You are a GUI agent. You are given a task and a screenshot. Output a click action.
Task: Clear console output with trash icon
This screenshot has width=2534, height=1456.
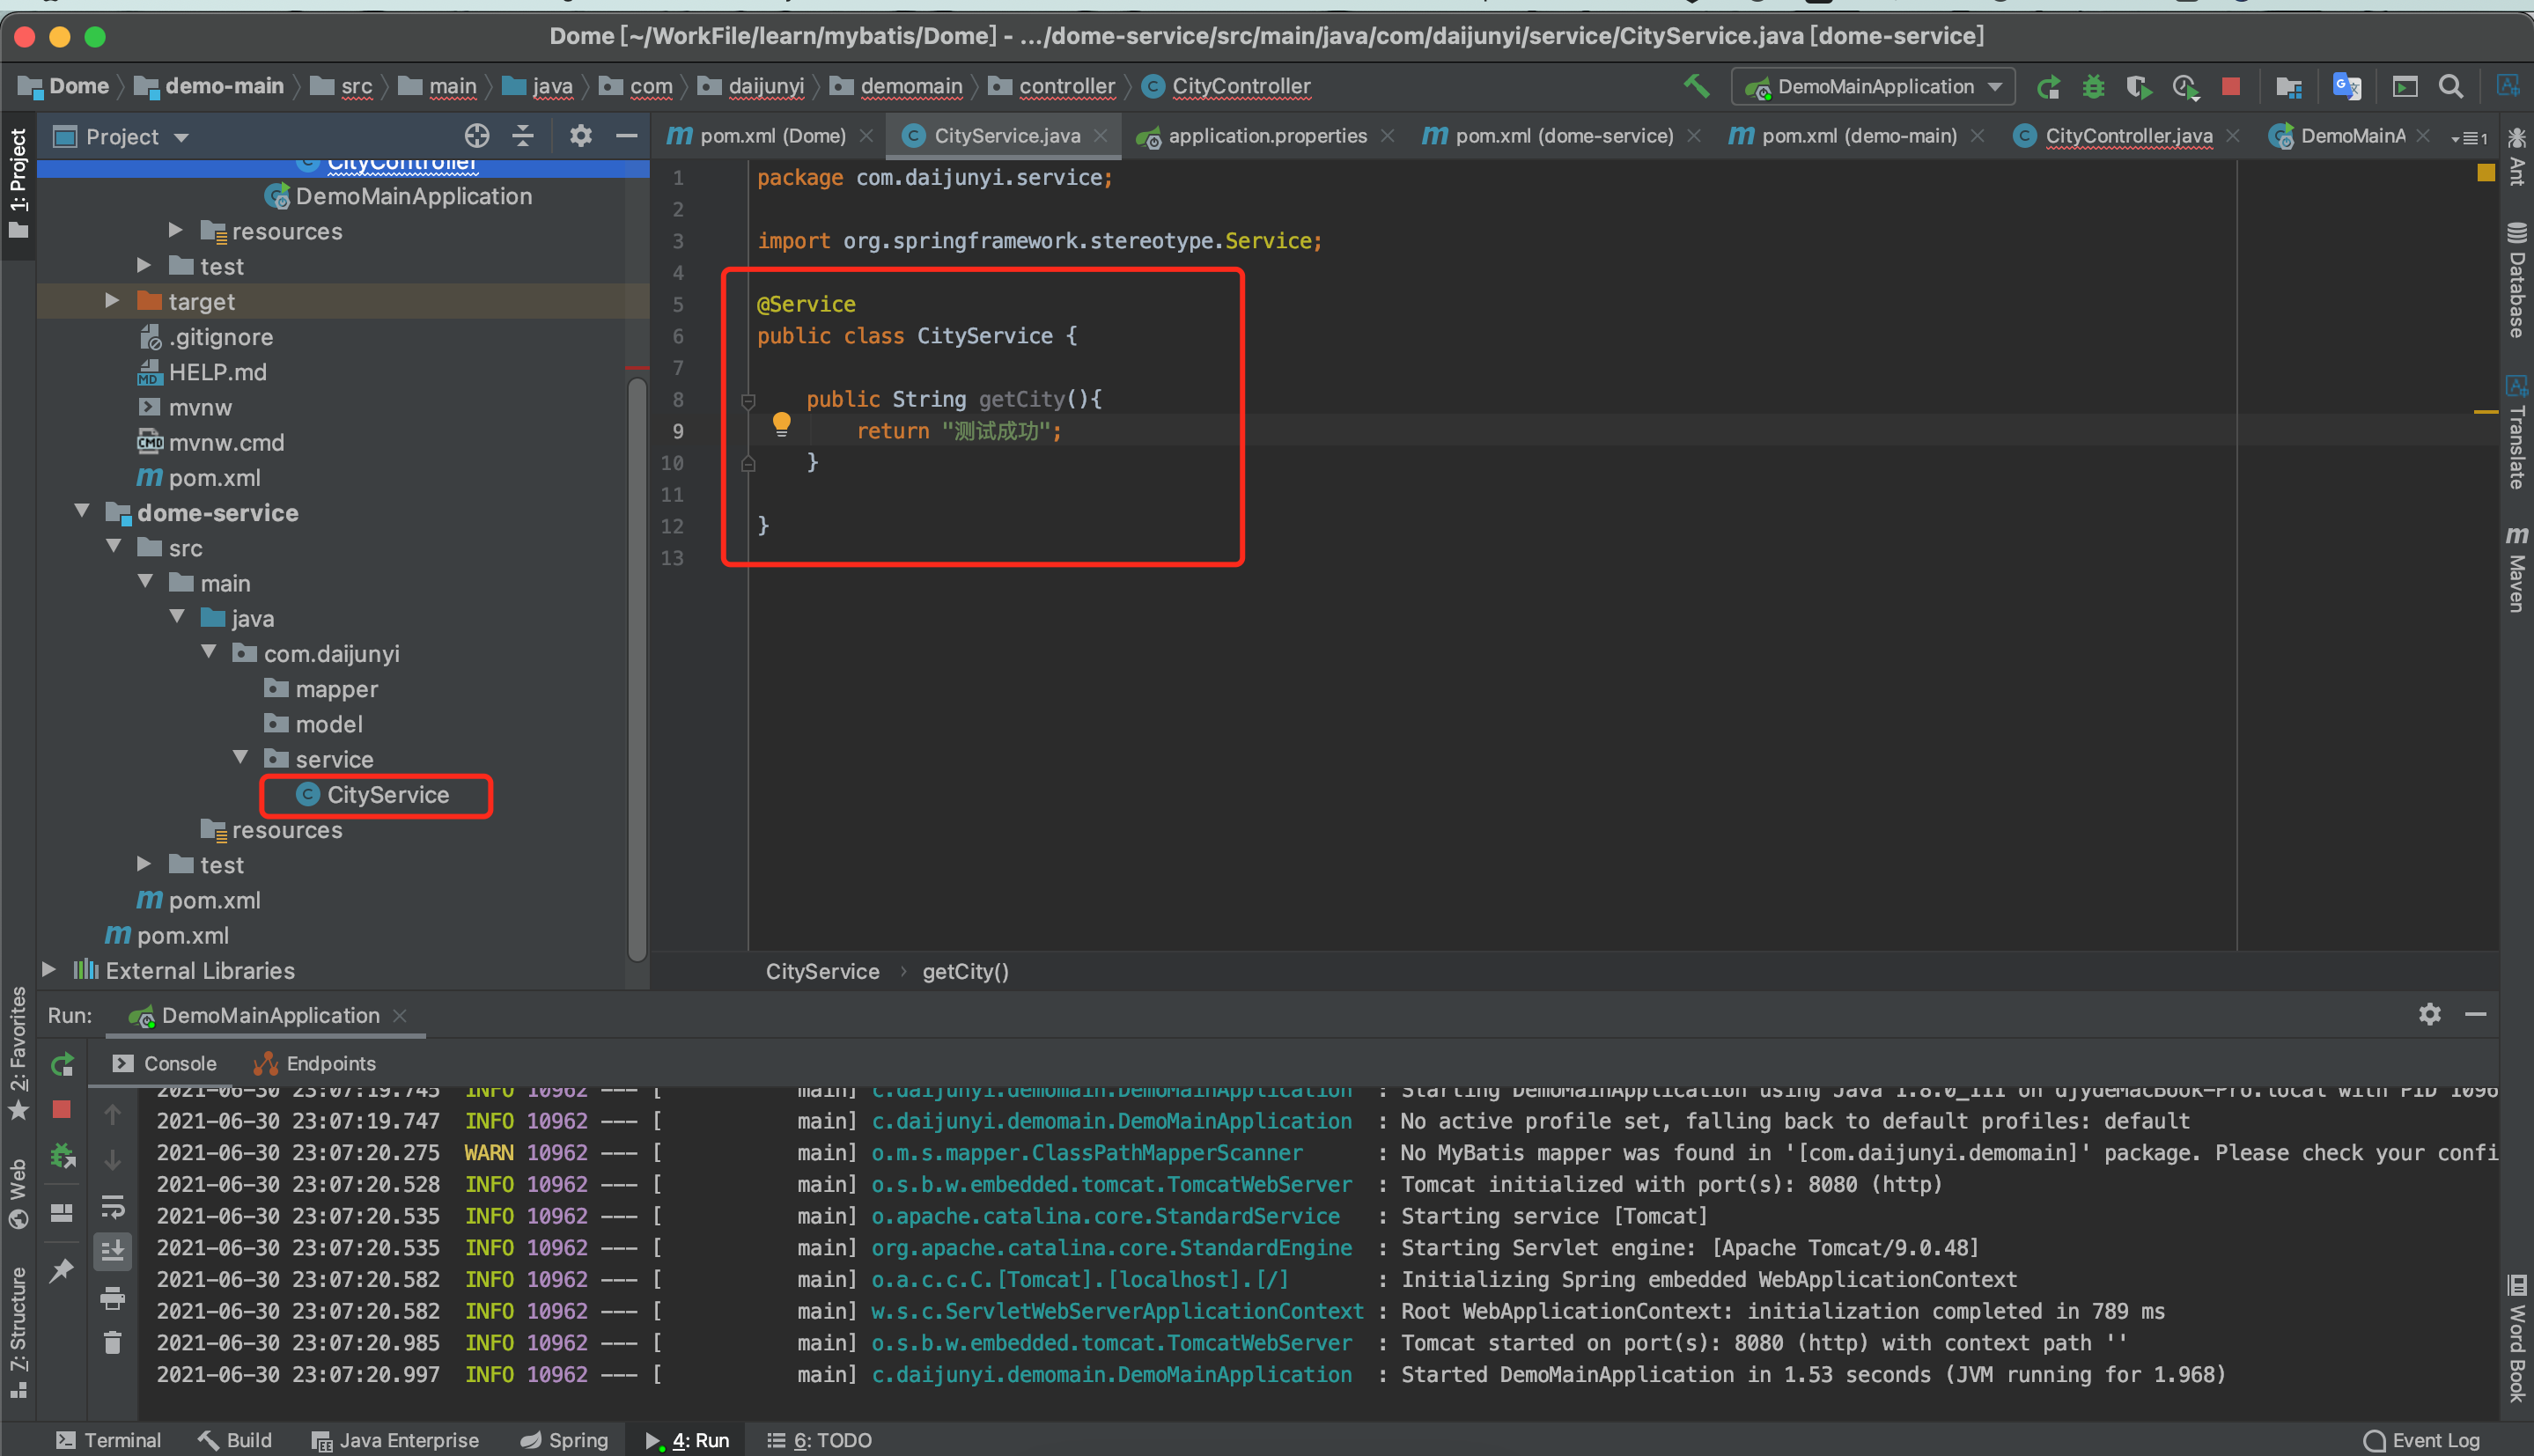click(113, 1342)
